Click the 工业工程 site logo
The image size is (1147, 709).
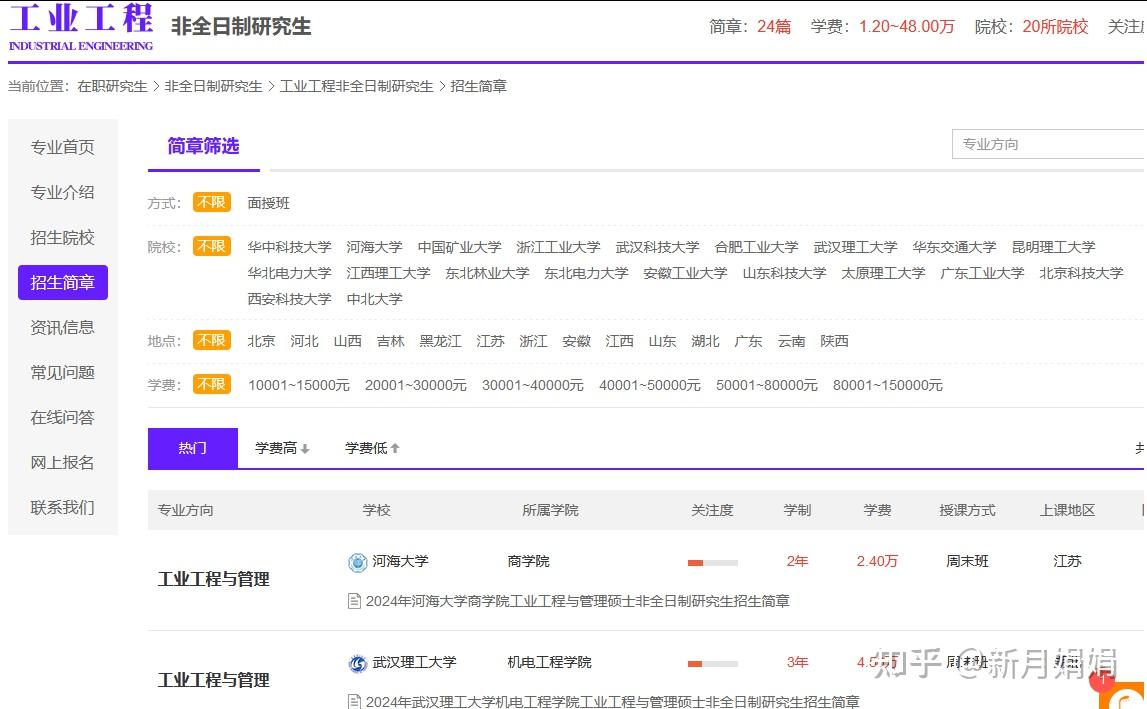80,27
